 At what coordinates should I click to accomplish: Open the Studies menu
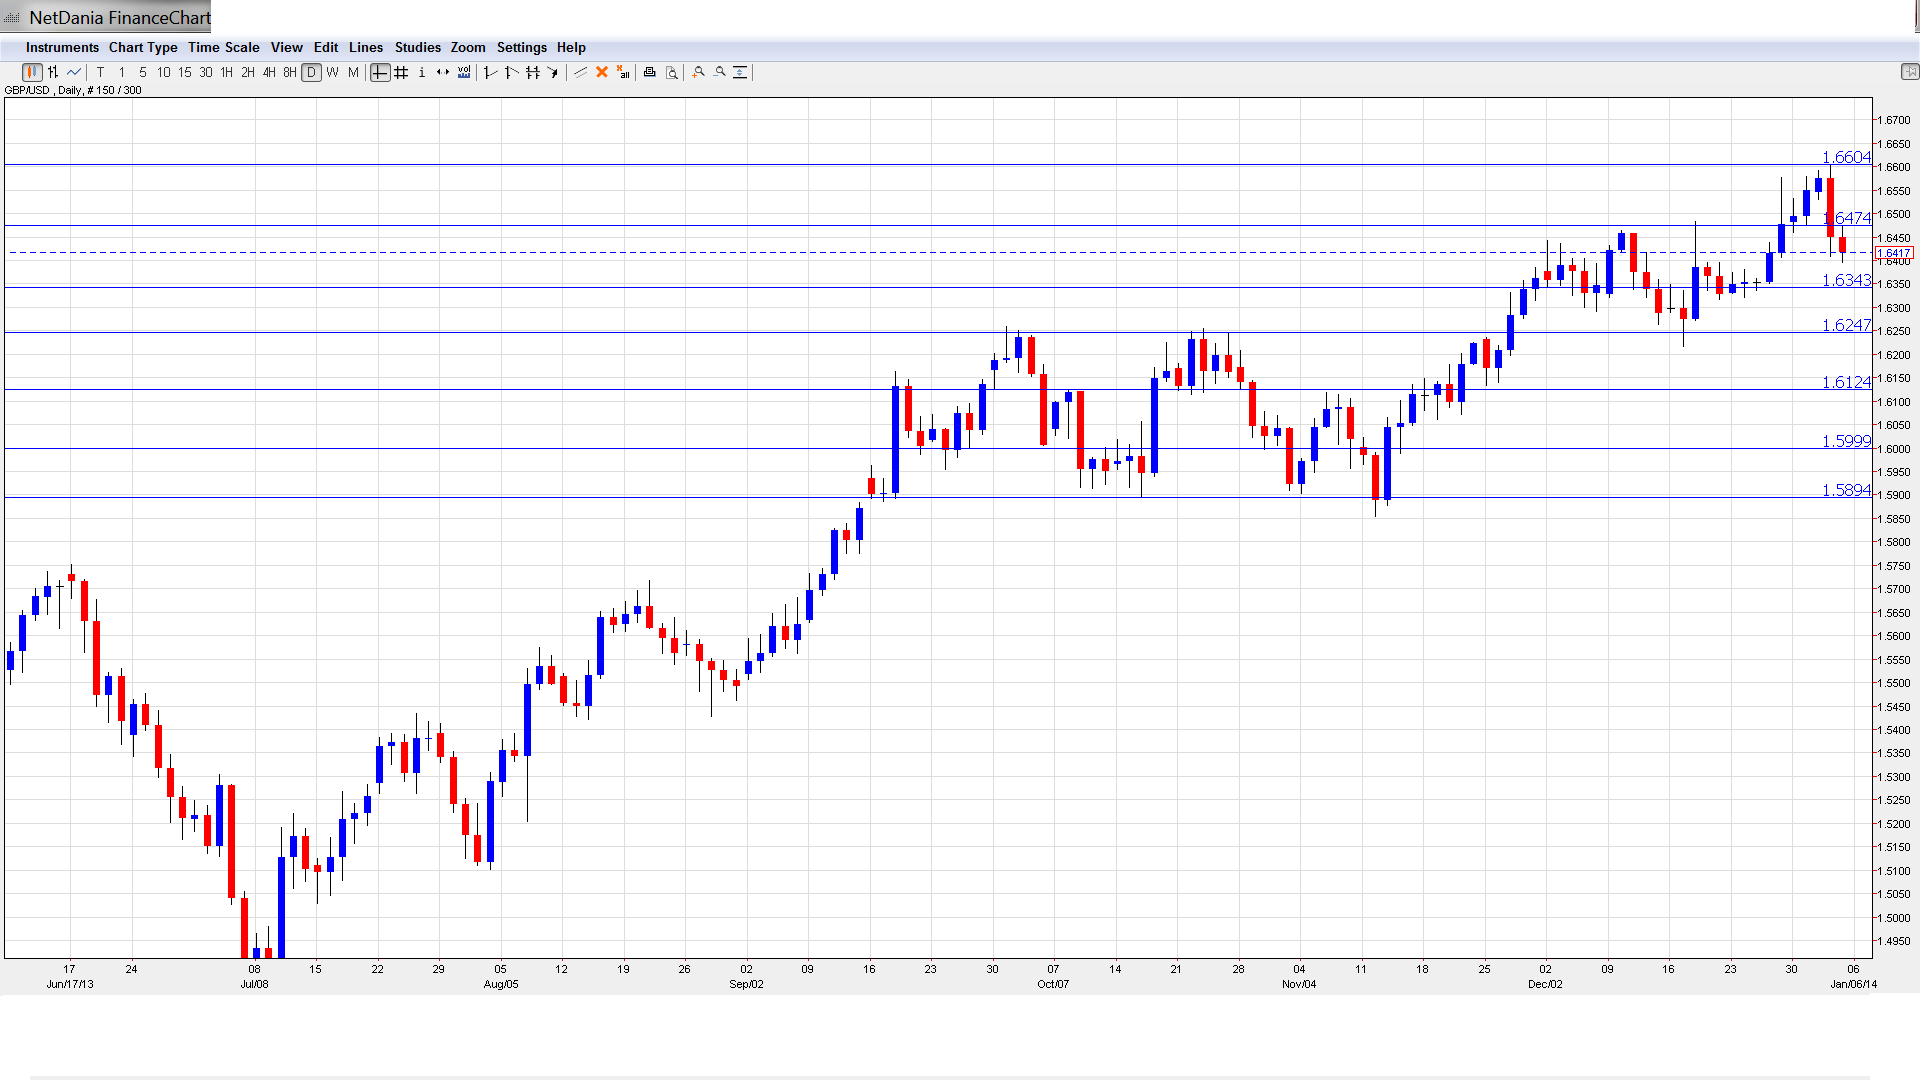pos(417,47)
